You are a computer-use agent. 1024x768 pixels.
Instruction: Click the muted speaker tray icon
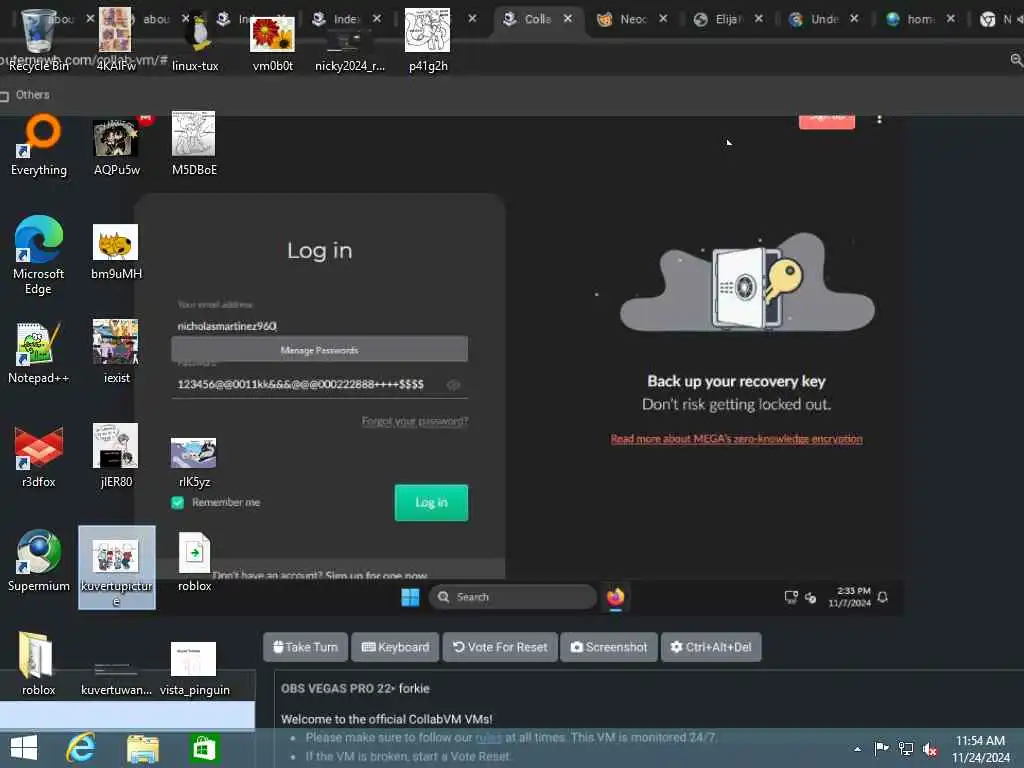[930, 748]
